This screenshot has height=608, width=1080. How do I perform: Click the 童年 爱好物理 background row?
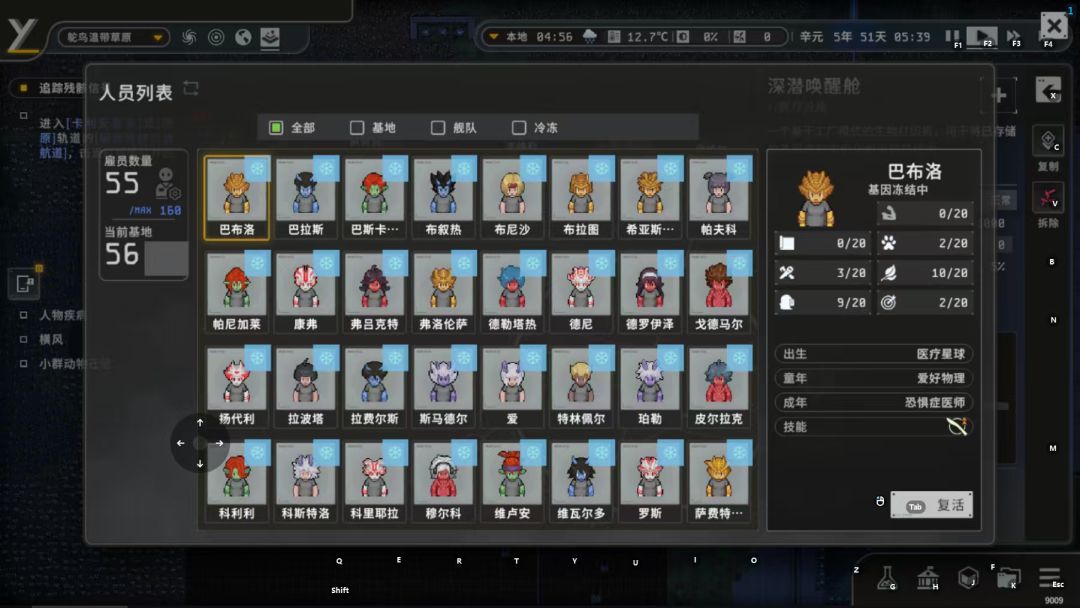pos(873,378)
